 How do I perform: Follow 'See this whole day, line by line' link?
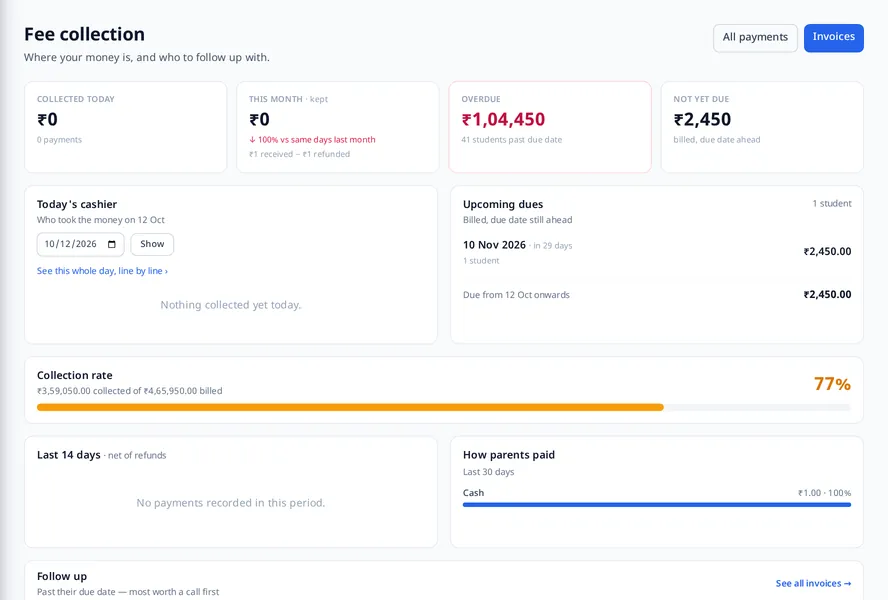tap(102, 271)
